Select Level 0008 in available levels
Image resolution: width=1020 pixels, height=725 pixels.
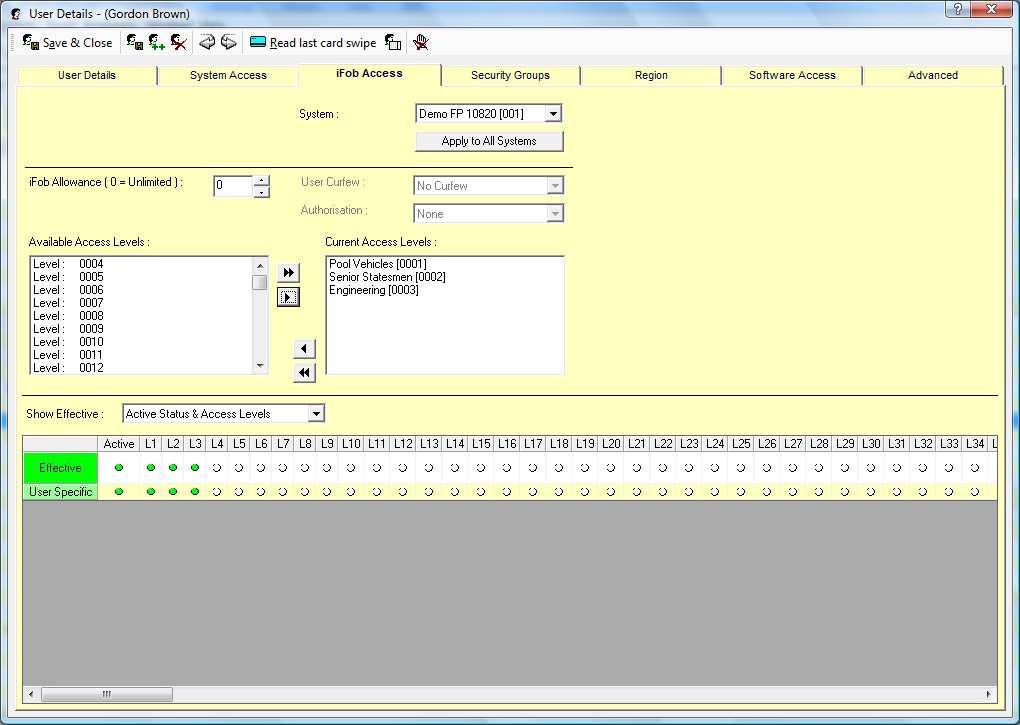pyautogui.click(x=141, y=316)
